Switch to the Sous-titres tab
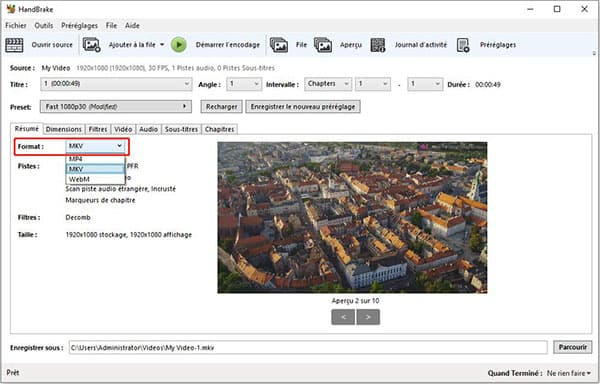The image size is (600, 384). [x=181, y=129]
